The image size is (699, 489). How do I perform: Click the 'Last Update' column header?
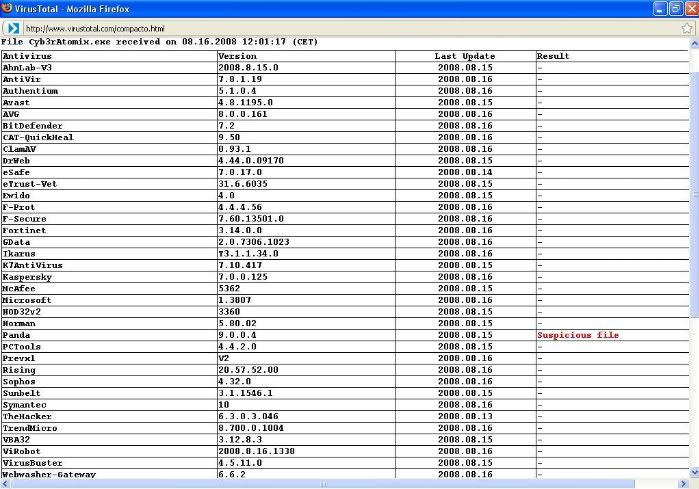point(465,56)
